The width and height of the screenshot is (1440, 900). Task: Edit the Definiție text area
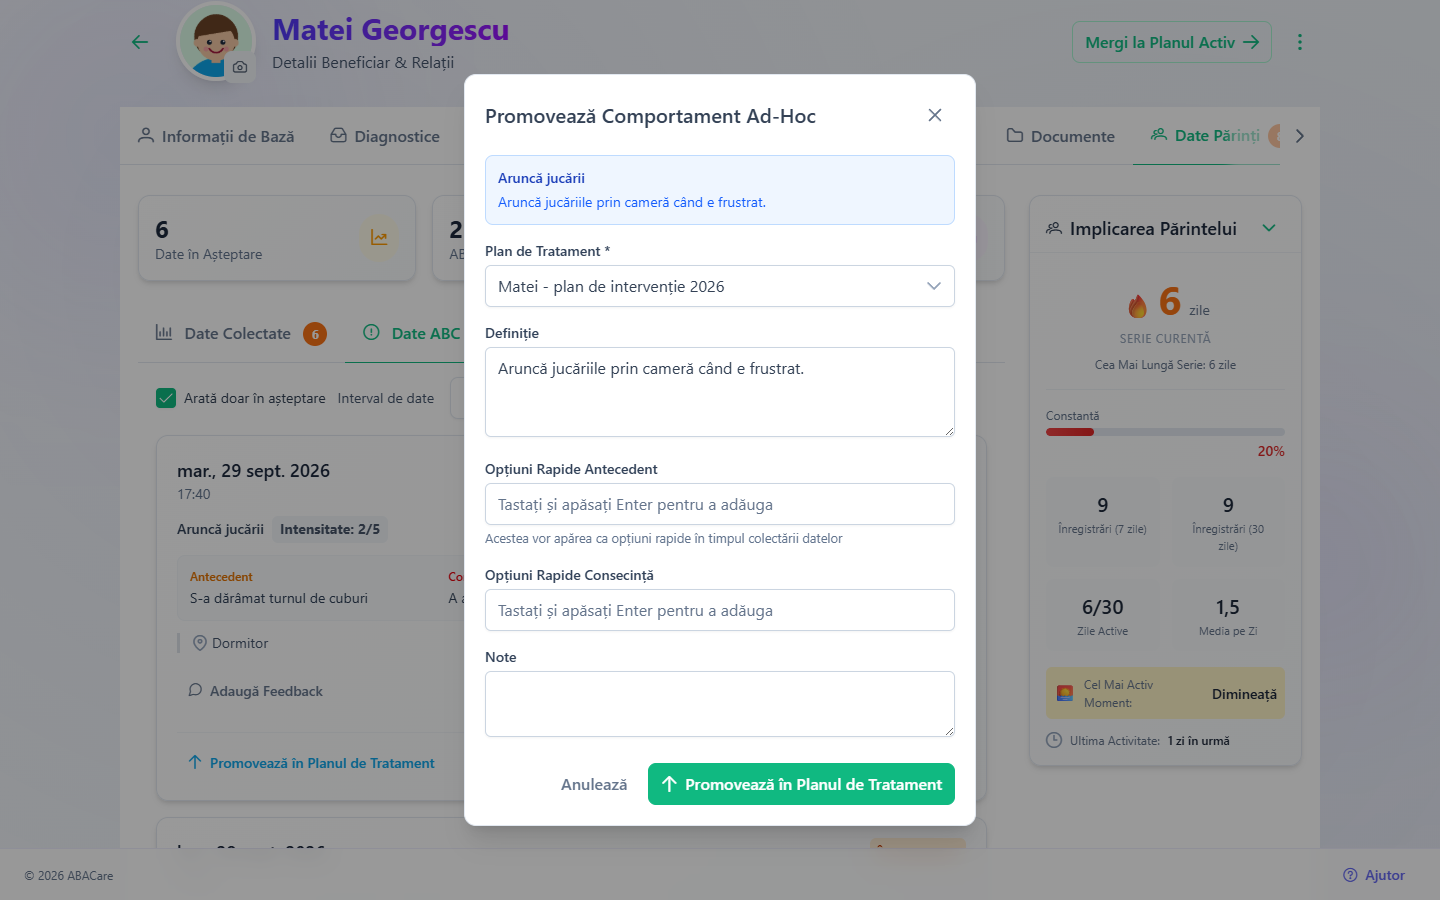(720, 392)
